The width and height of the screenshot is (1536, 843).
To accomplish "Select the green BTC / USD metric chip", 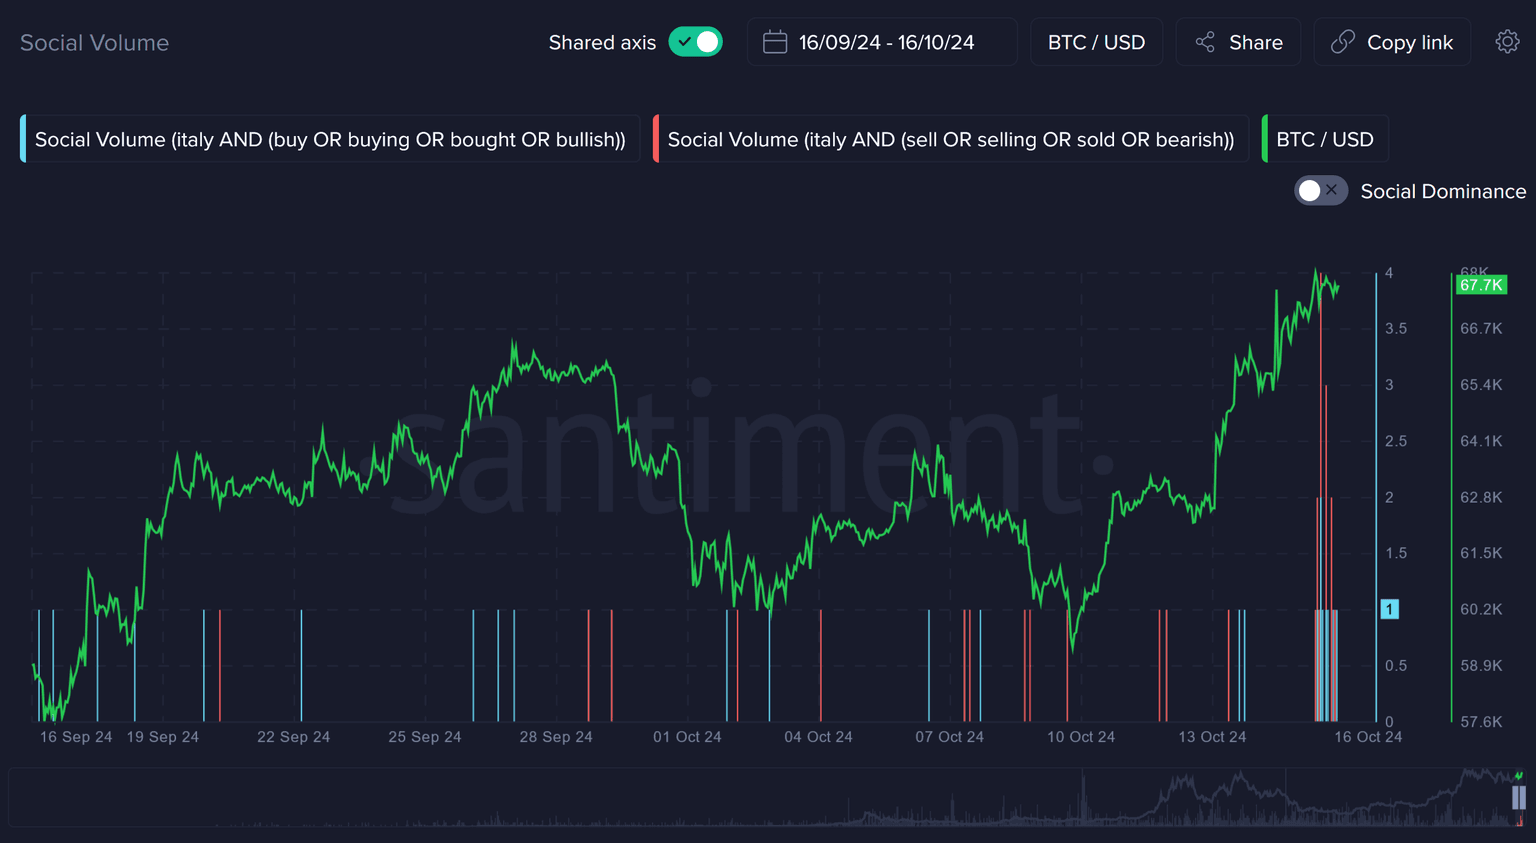I will (1325, 139).
